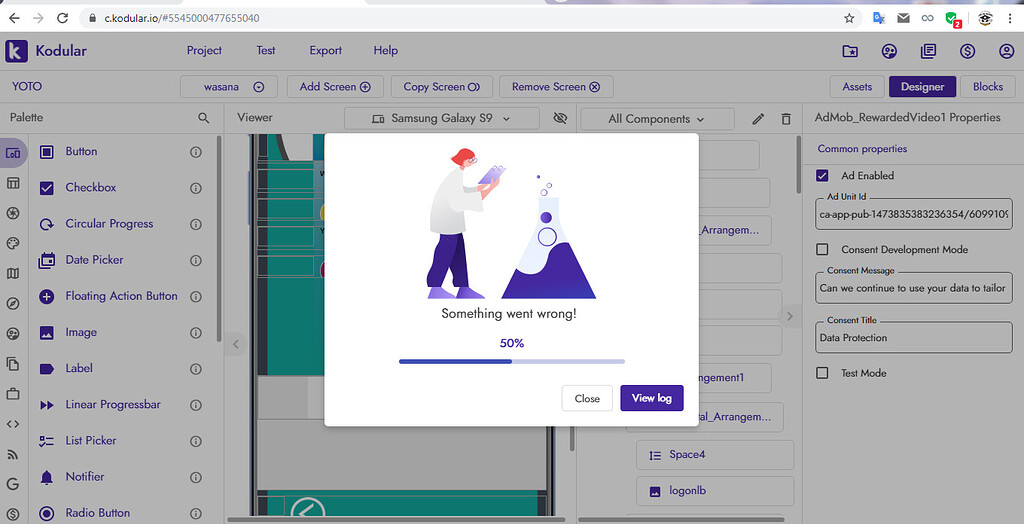Select Maps palette category icon

click(x=13, y=273)
